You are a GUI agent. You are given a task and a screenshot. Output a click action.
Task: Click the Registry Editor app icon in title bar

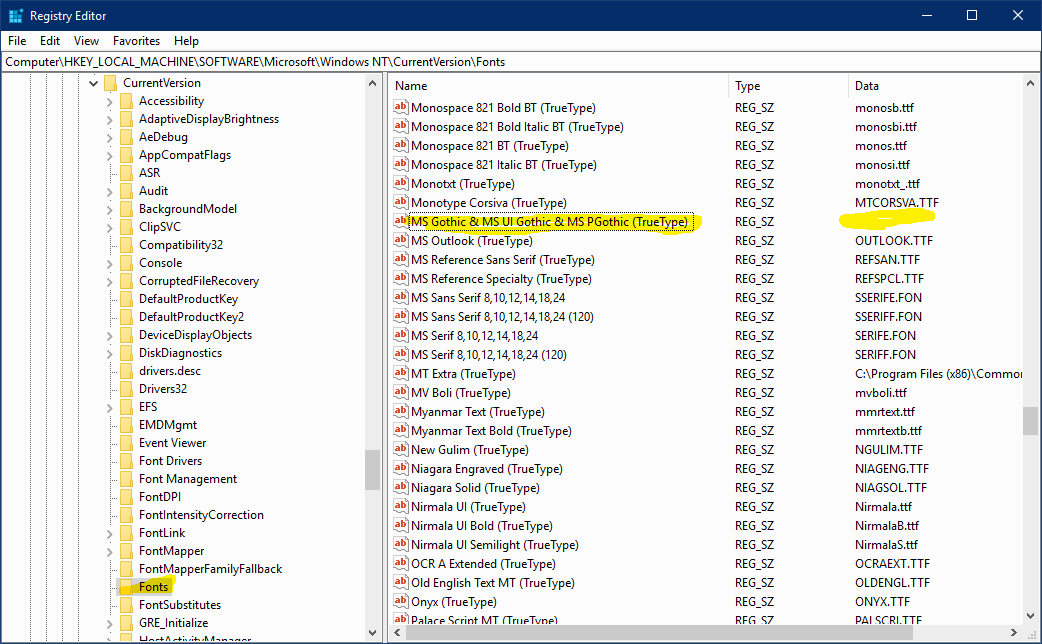tap(15, 15)
